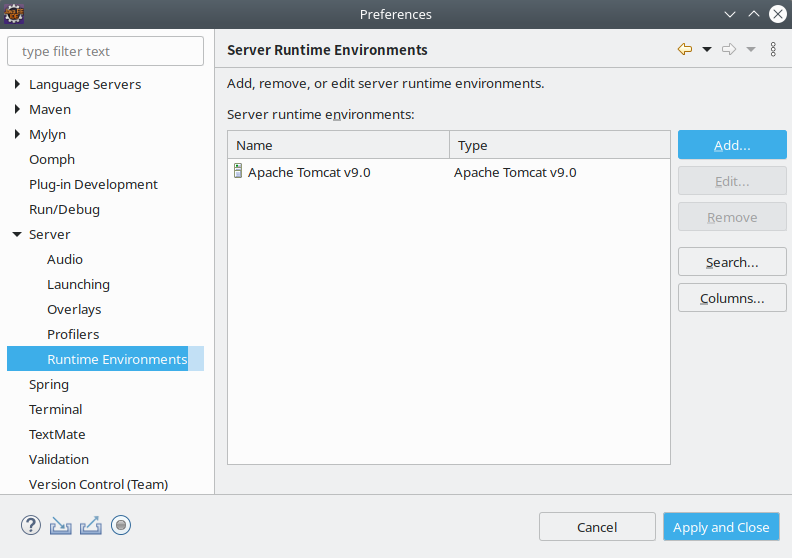Screen dimensions: 792x558
Task: Click the window shade-down chevron in title bar
Action: (x=729, y=14)
